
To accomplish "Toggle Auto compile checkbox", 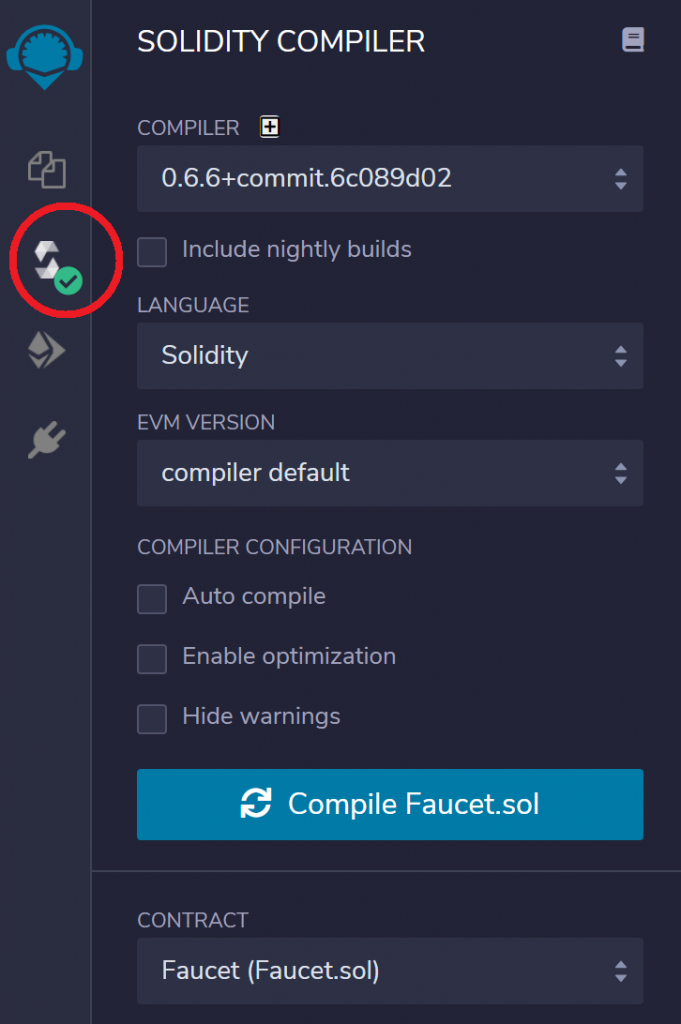I will [152, 599].
